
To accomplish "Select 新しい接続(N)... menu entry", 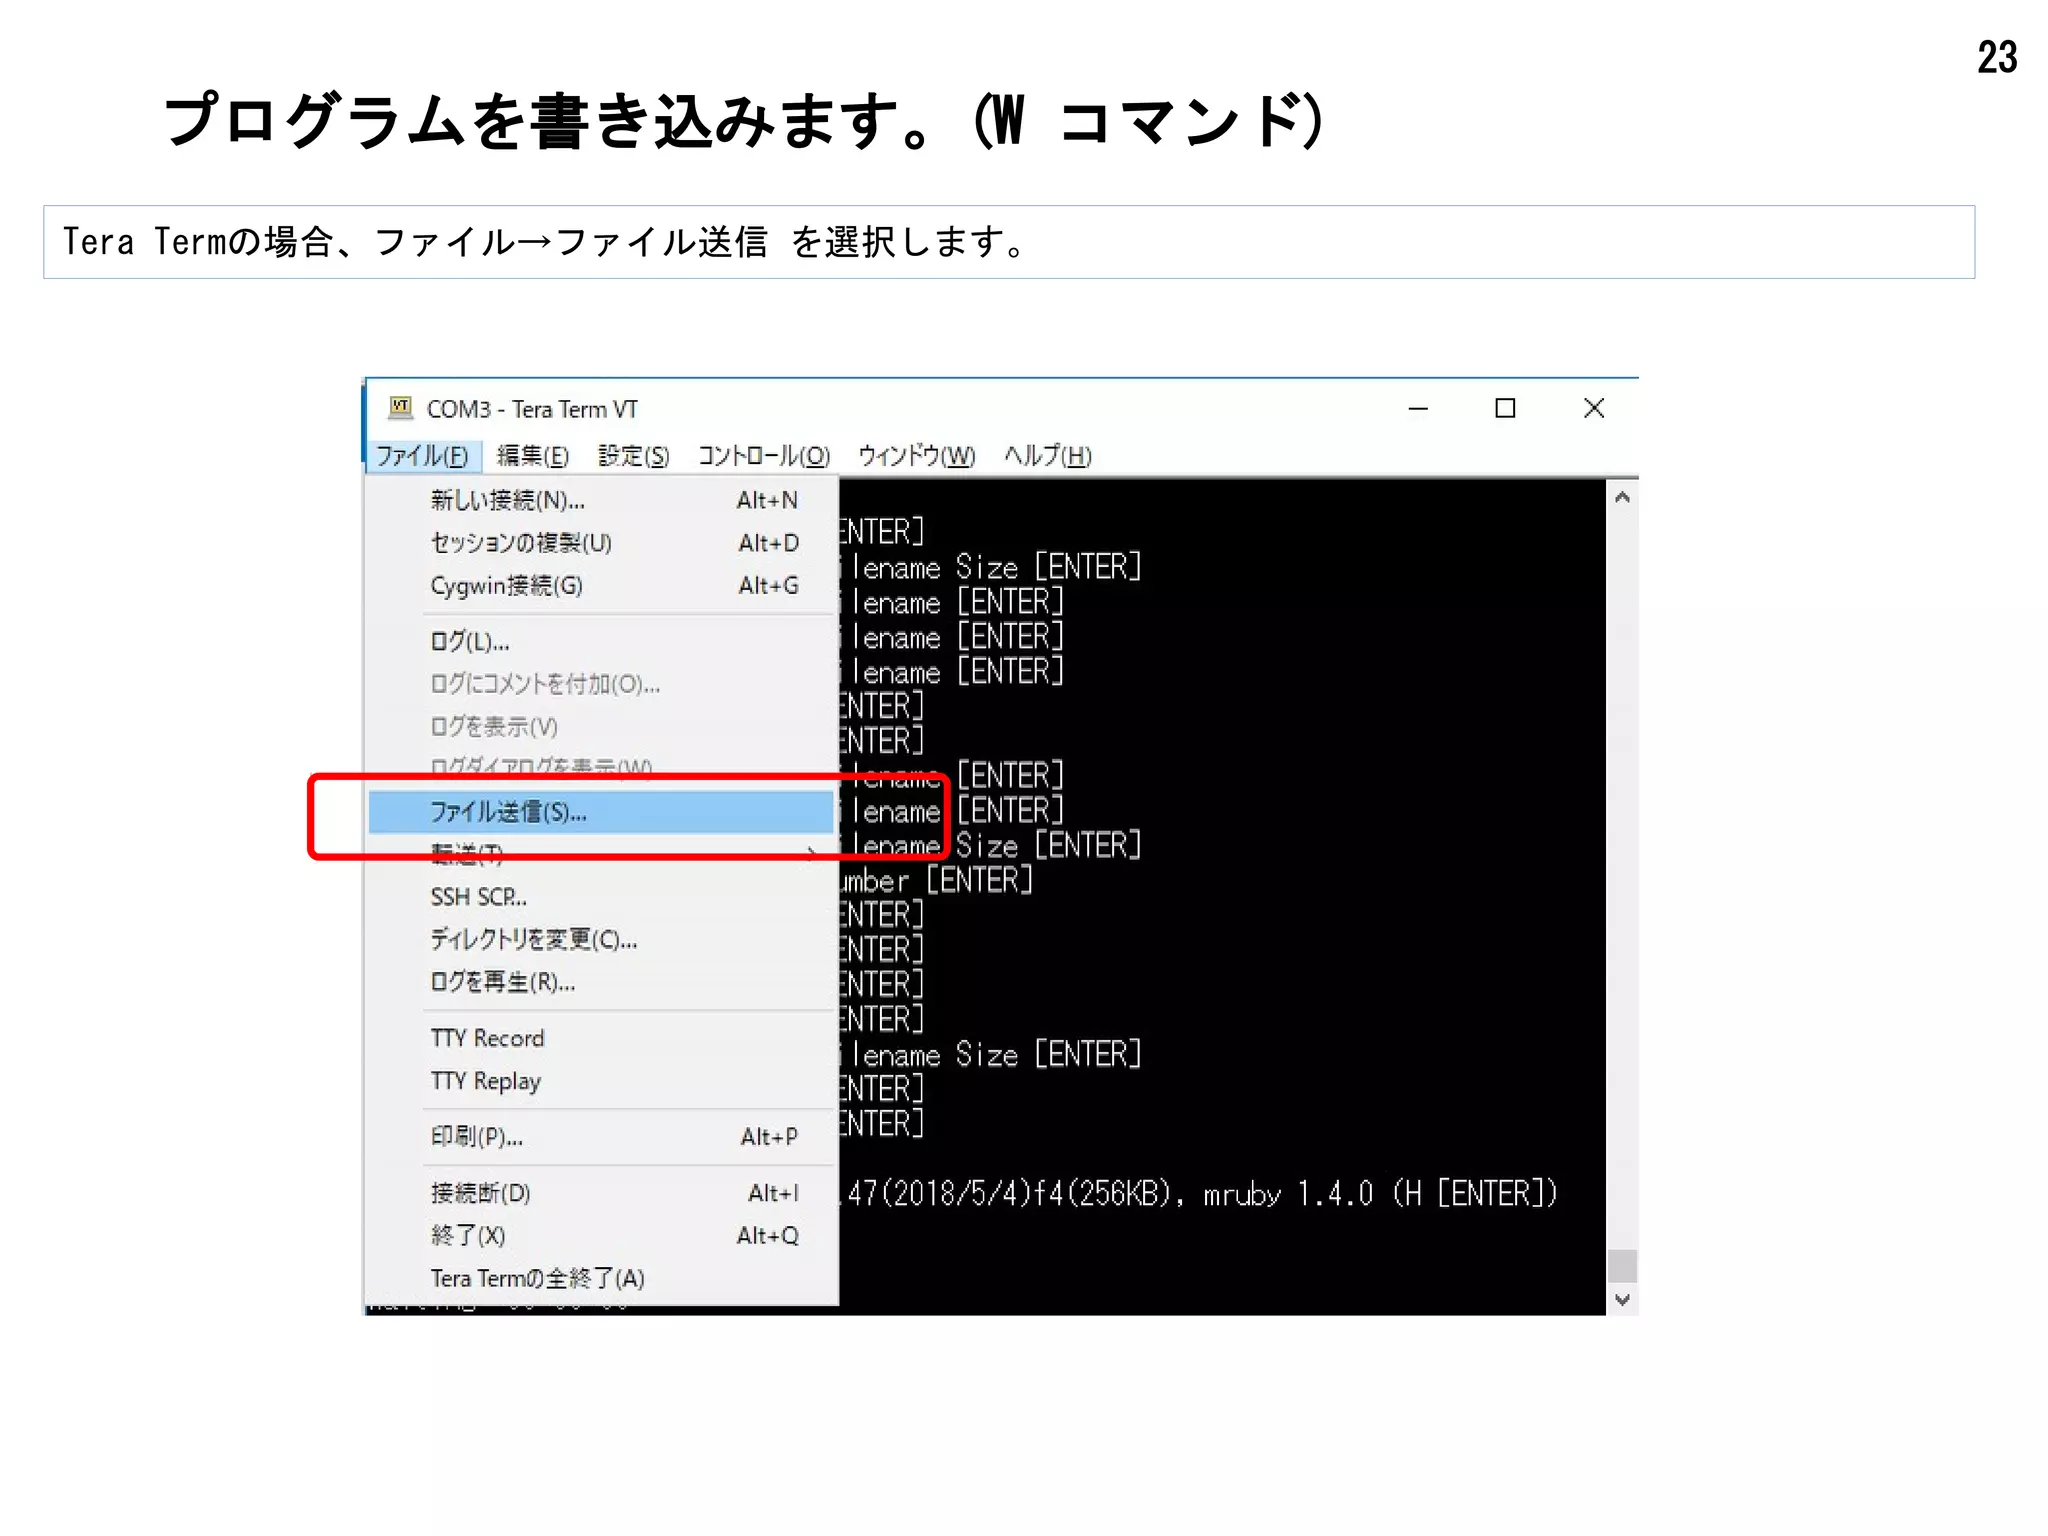I will (x=601, y=500).
